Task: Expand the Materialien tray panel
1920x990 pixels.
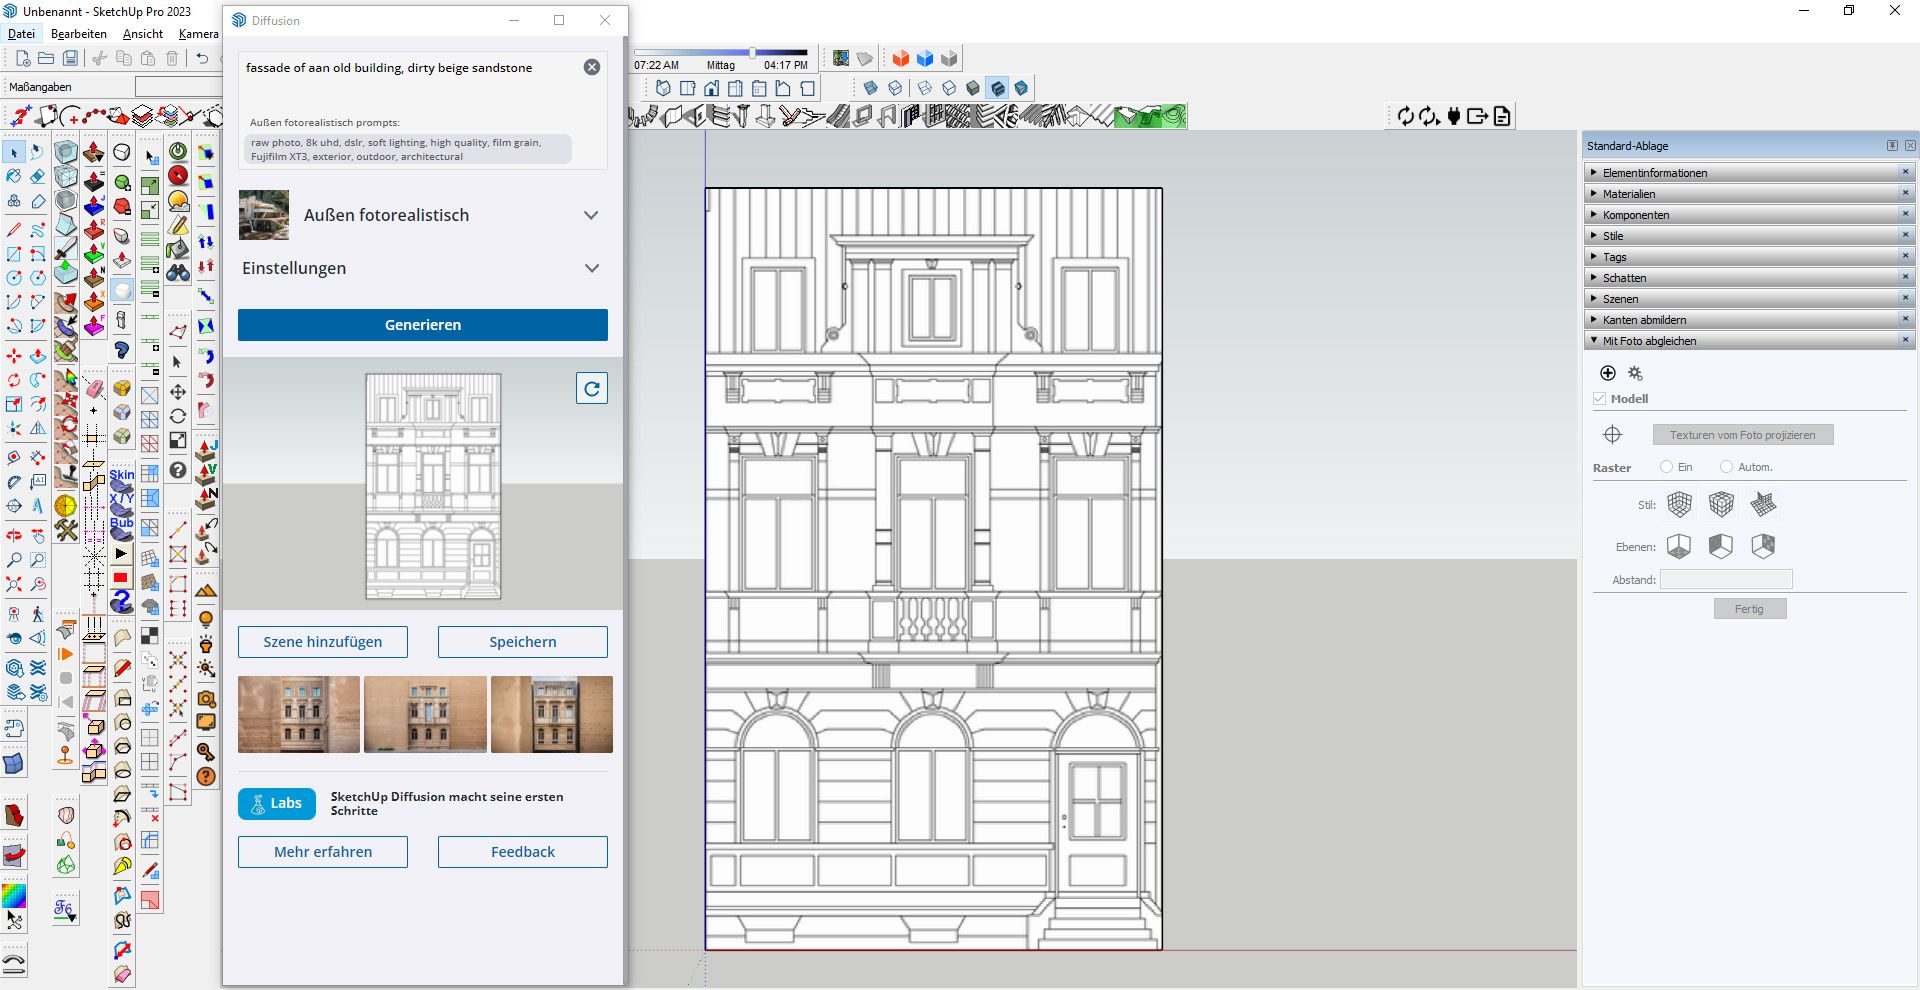Action: (x=1629, y=194)
